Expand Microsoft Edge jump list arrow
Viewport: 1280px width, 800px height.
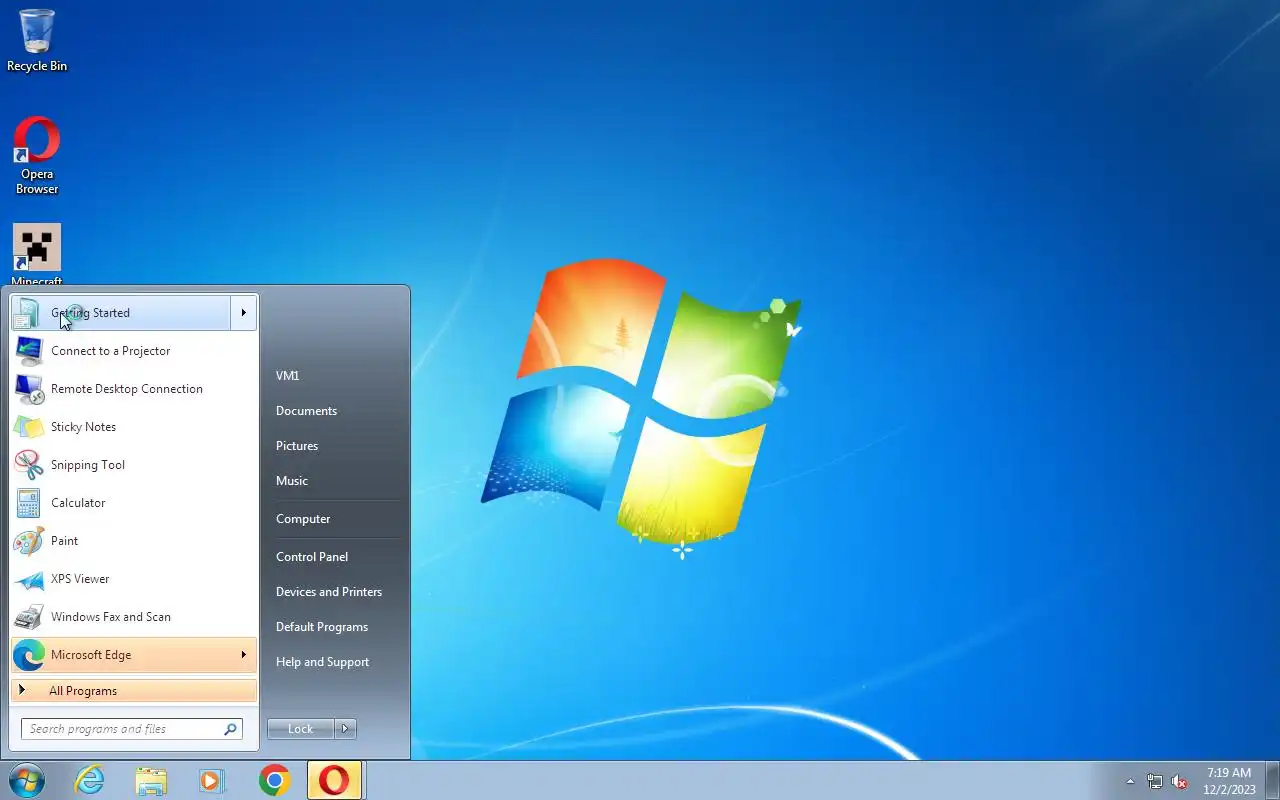click(243, 655)
